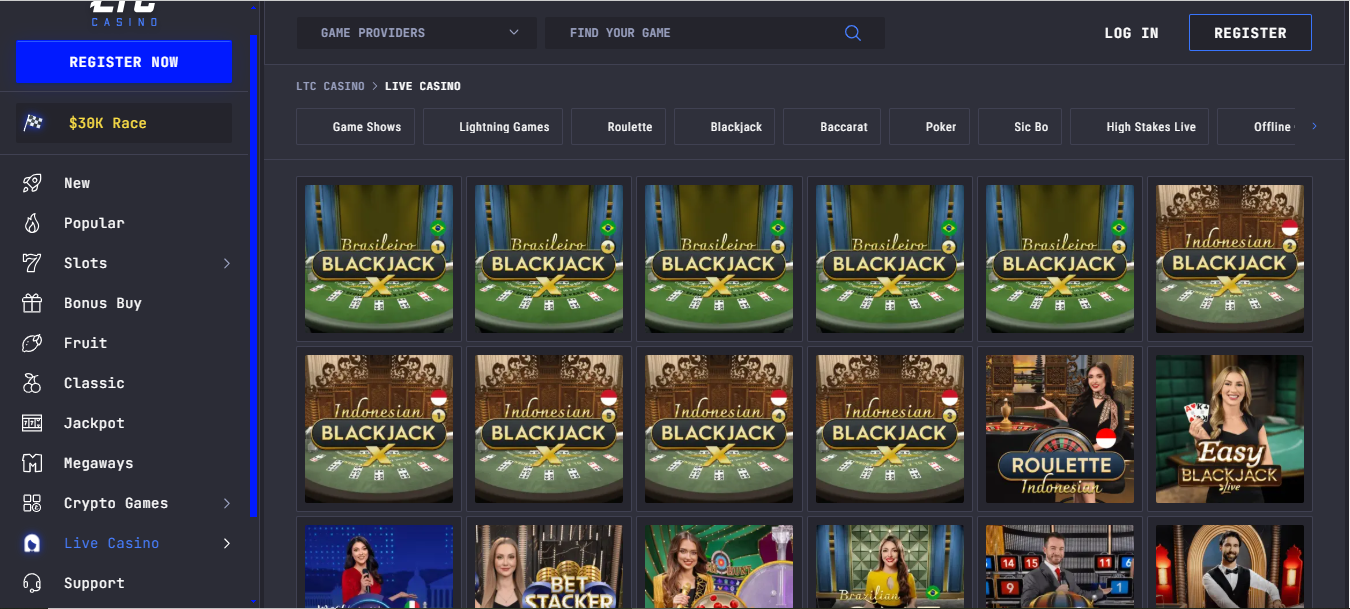Open the Classic cherries icon
Viewport: 1350px width, 609px height.
32,383
